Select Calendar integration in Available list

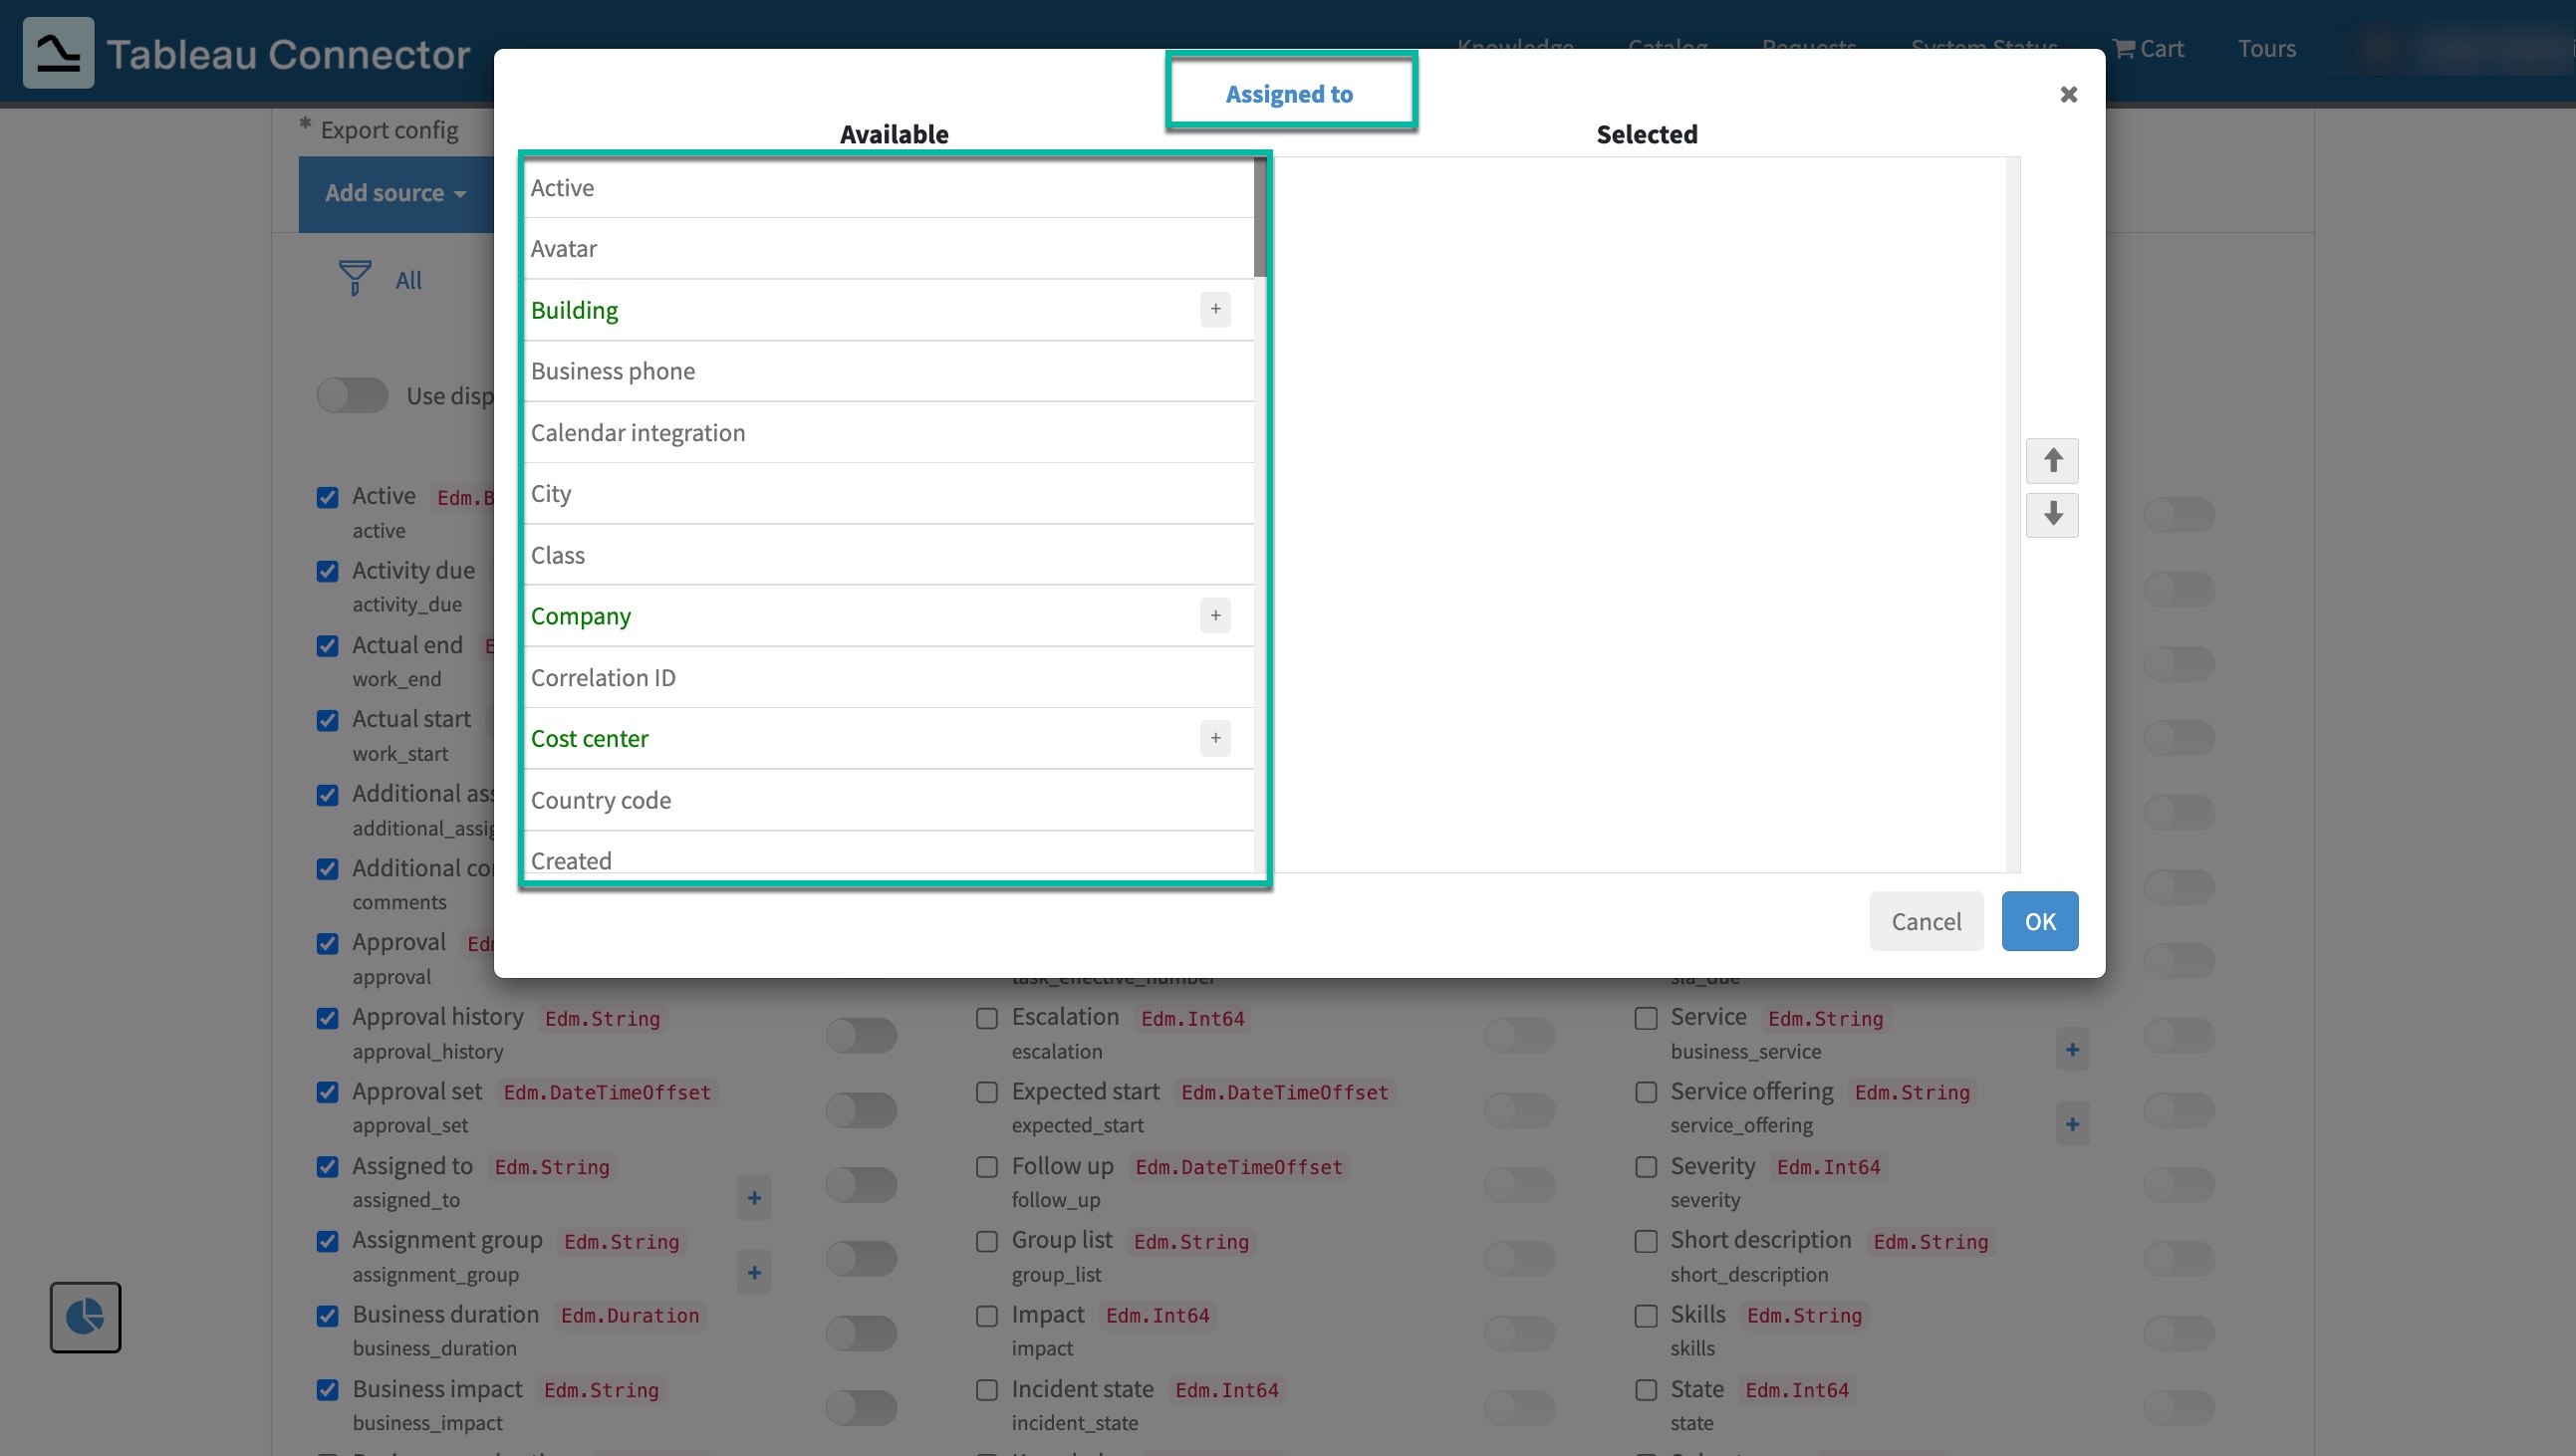(x=637, y=432)
